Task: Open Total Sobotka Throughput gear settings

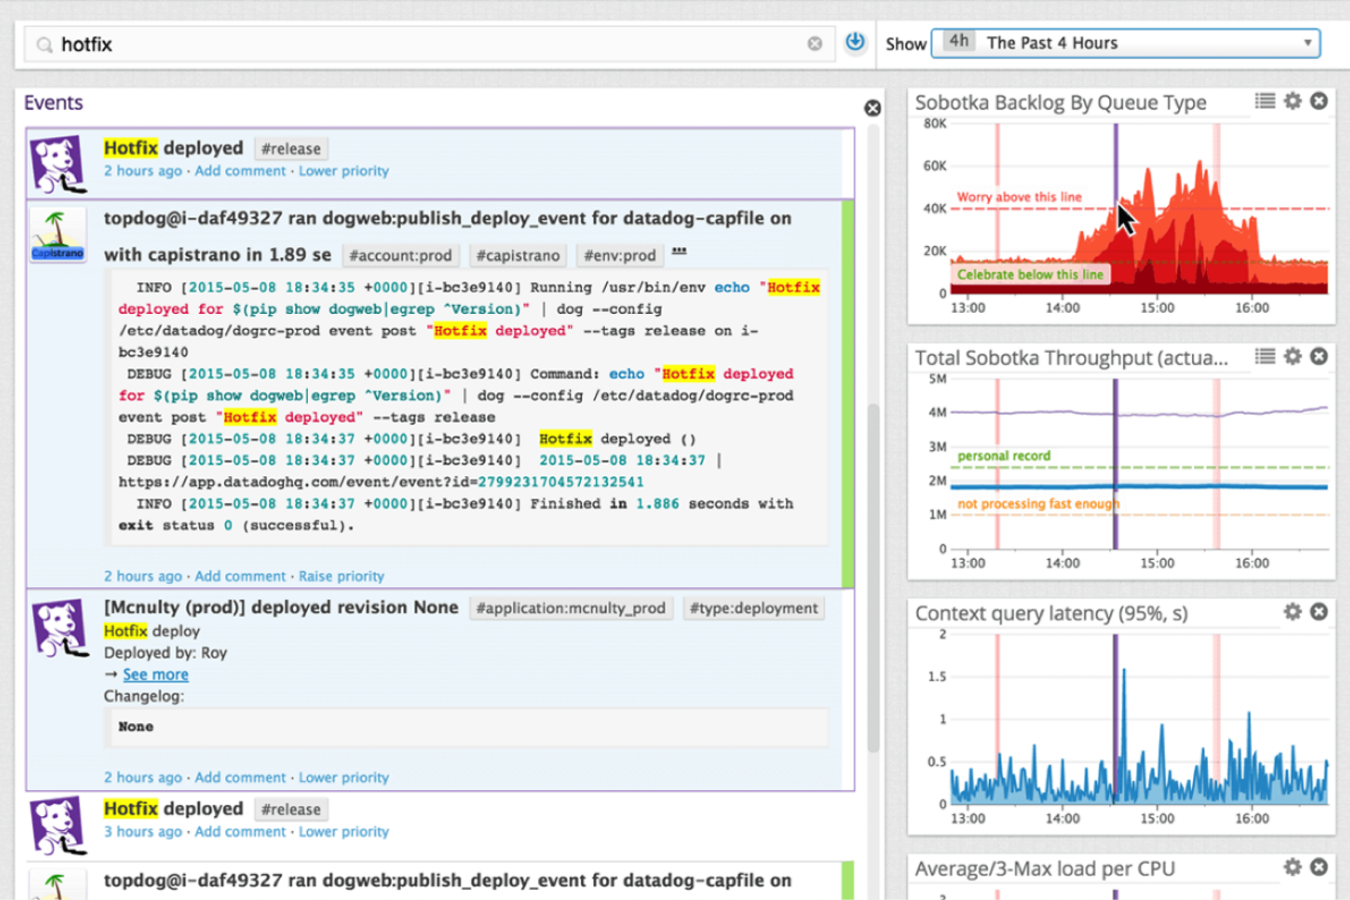Action: 1293,357
